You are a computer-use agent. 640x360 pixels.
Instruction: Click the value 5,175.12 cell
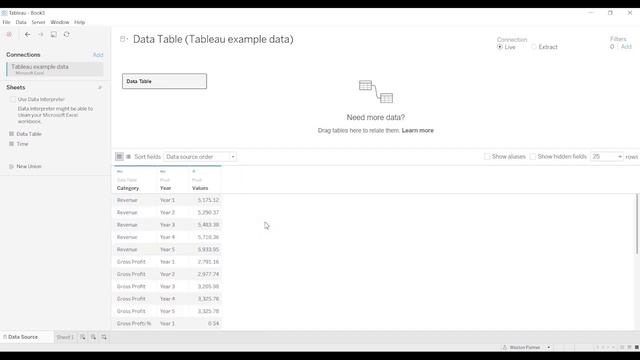click(x=208, y=200)
